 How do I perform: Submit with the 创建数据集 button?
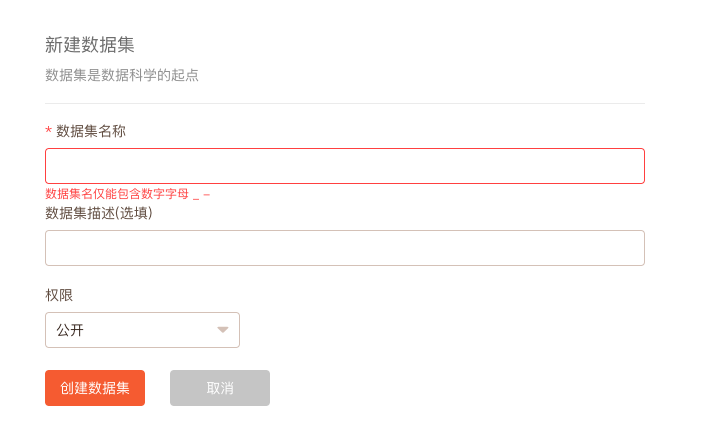pyautogui.click(x=95, y=388)
